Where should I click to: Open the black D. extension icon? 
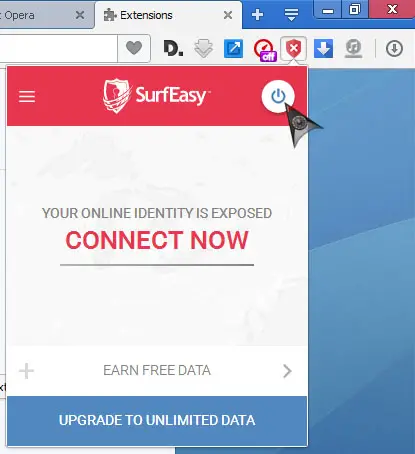pyautogui.click(x=173, y=49)
